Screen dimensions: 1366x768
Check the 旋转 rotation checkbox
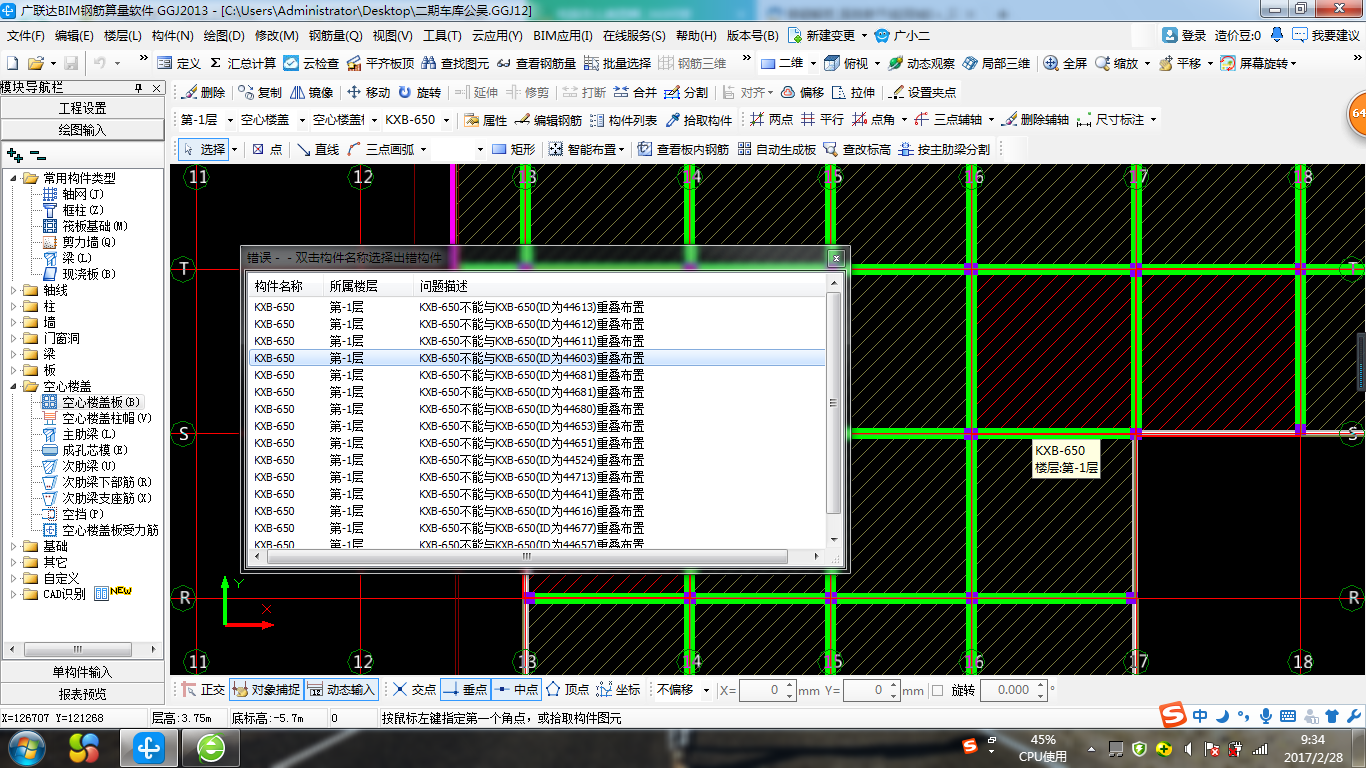(x=937, y=690)
